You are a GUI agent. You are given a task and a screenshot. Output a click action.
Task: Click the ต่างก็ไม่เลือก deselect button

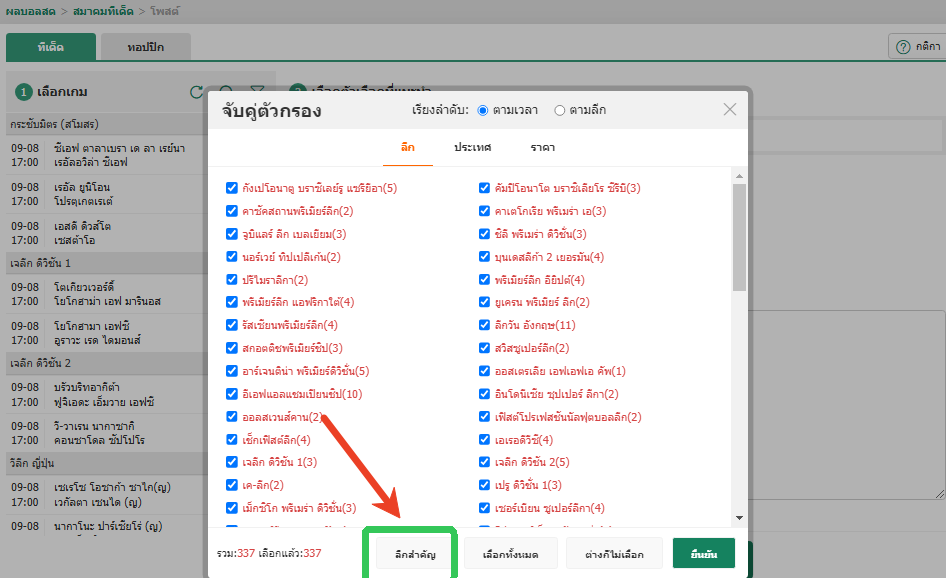pos(614,553)
